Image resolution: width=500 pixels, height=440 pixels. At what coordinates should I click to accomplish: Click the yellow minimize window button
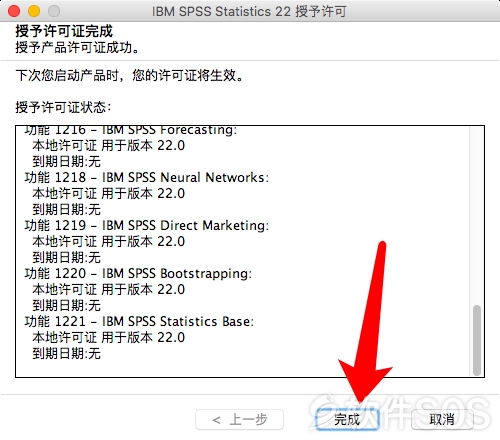tap(34, 11)
